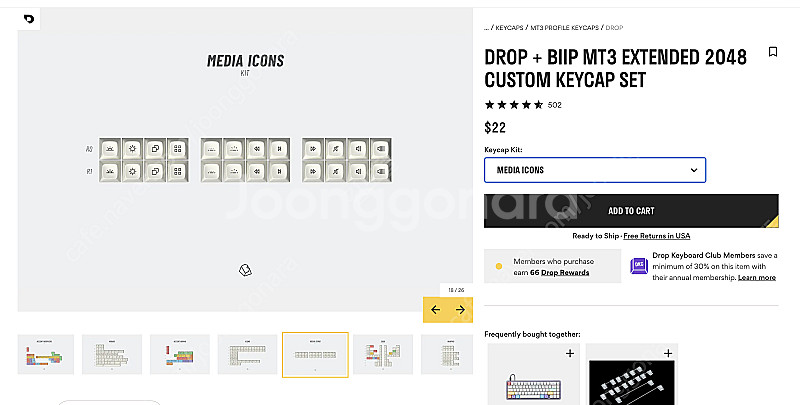The height and width of the screenshot is (405, 800).
Task: Click the Drop logo icon
Action: [x=29, y=18]
